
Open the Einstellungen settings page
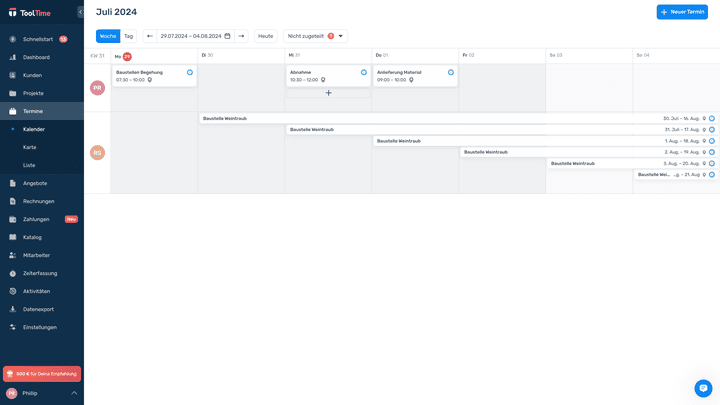pos(40,327)
